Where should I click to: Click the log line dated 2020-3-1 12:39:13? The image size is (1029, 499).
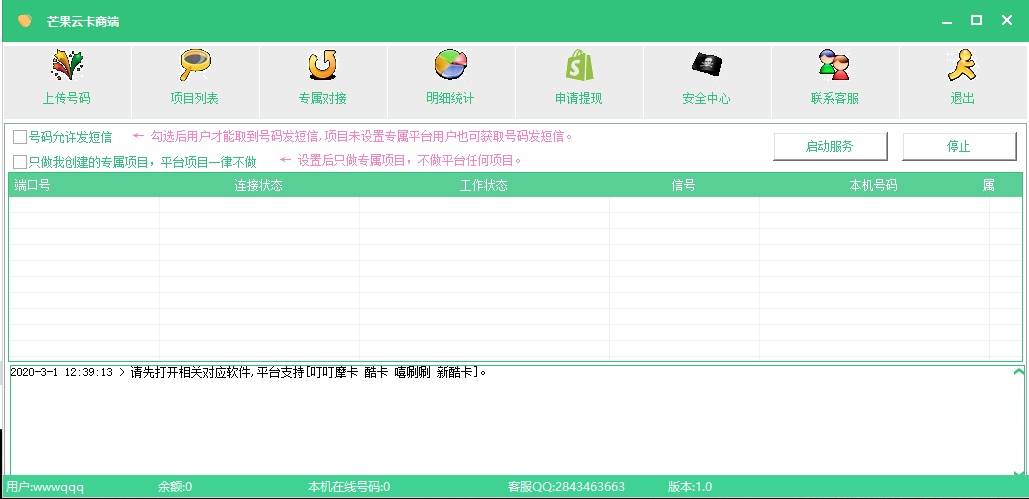(249, 372)
